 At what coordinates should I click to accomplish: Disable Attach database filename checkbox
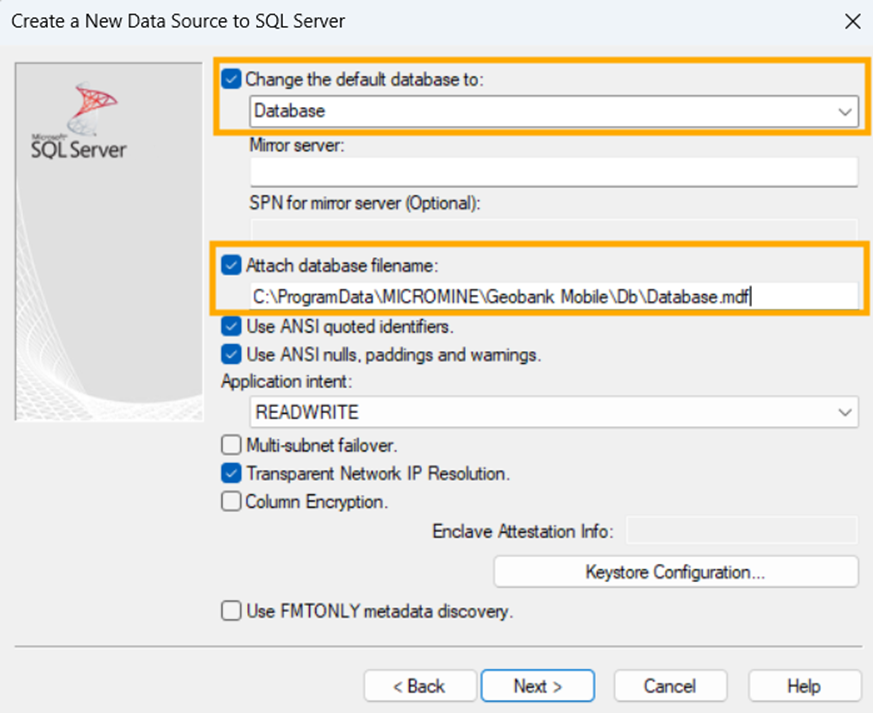232,266
